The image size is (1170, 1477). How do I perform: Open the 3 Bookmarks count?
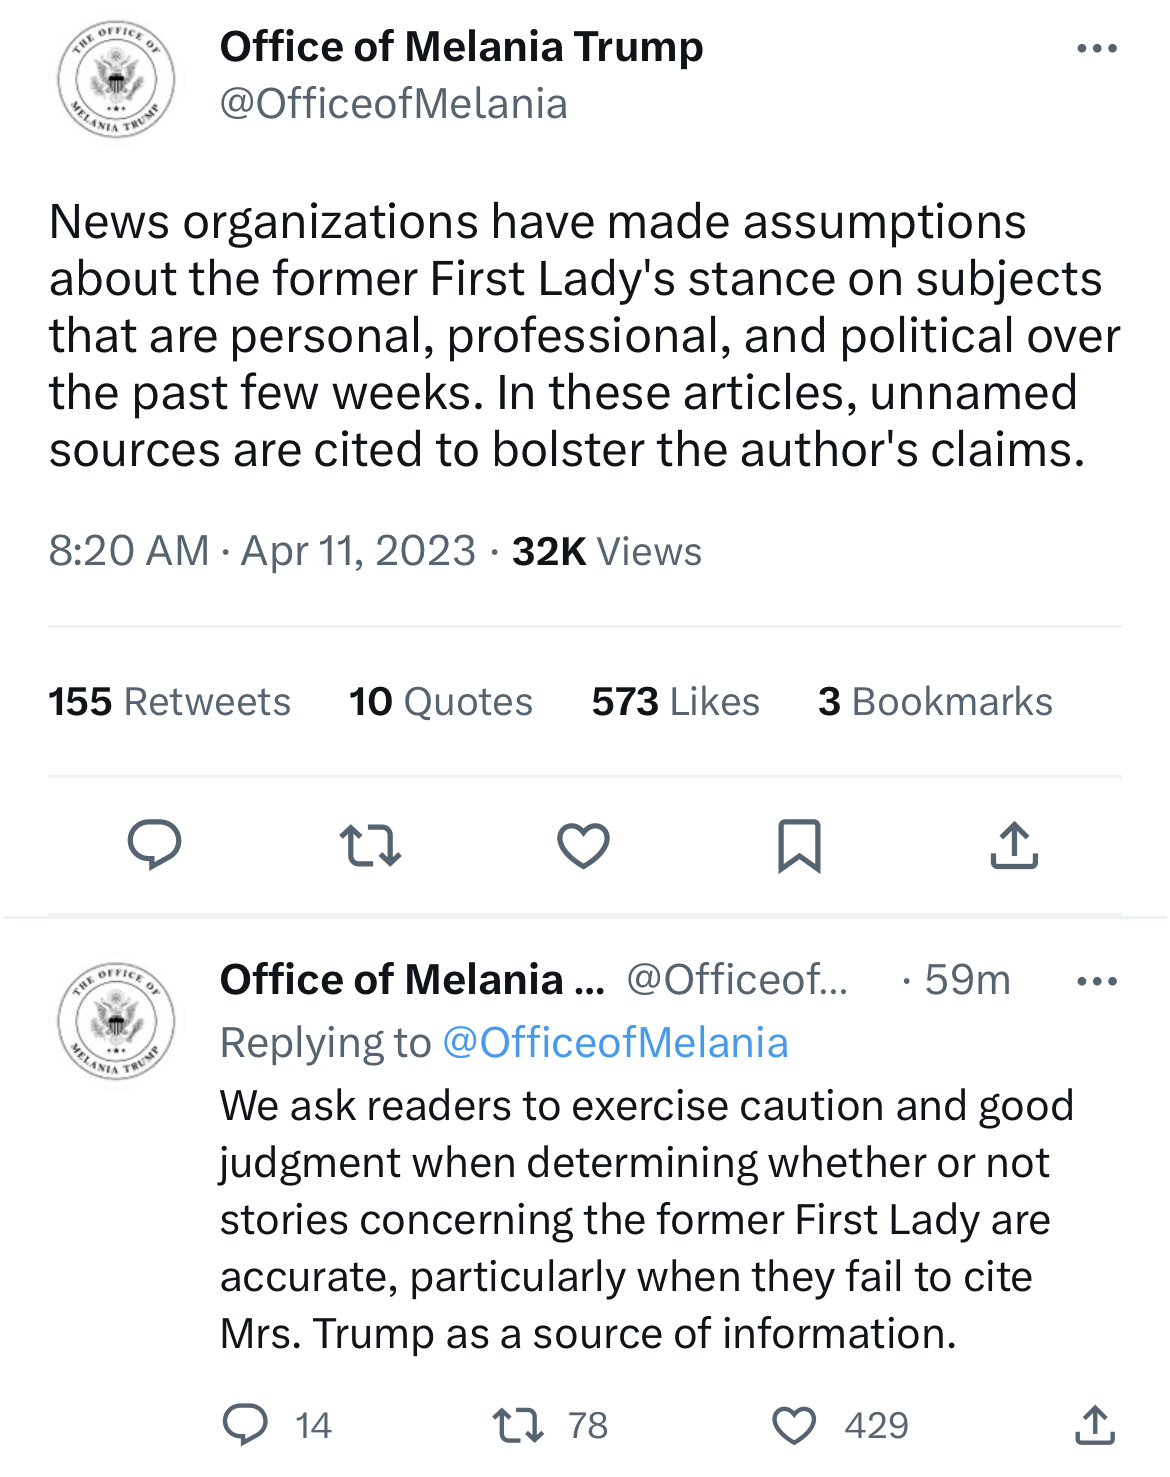click(935, 702)
